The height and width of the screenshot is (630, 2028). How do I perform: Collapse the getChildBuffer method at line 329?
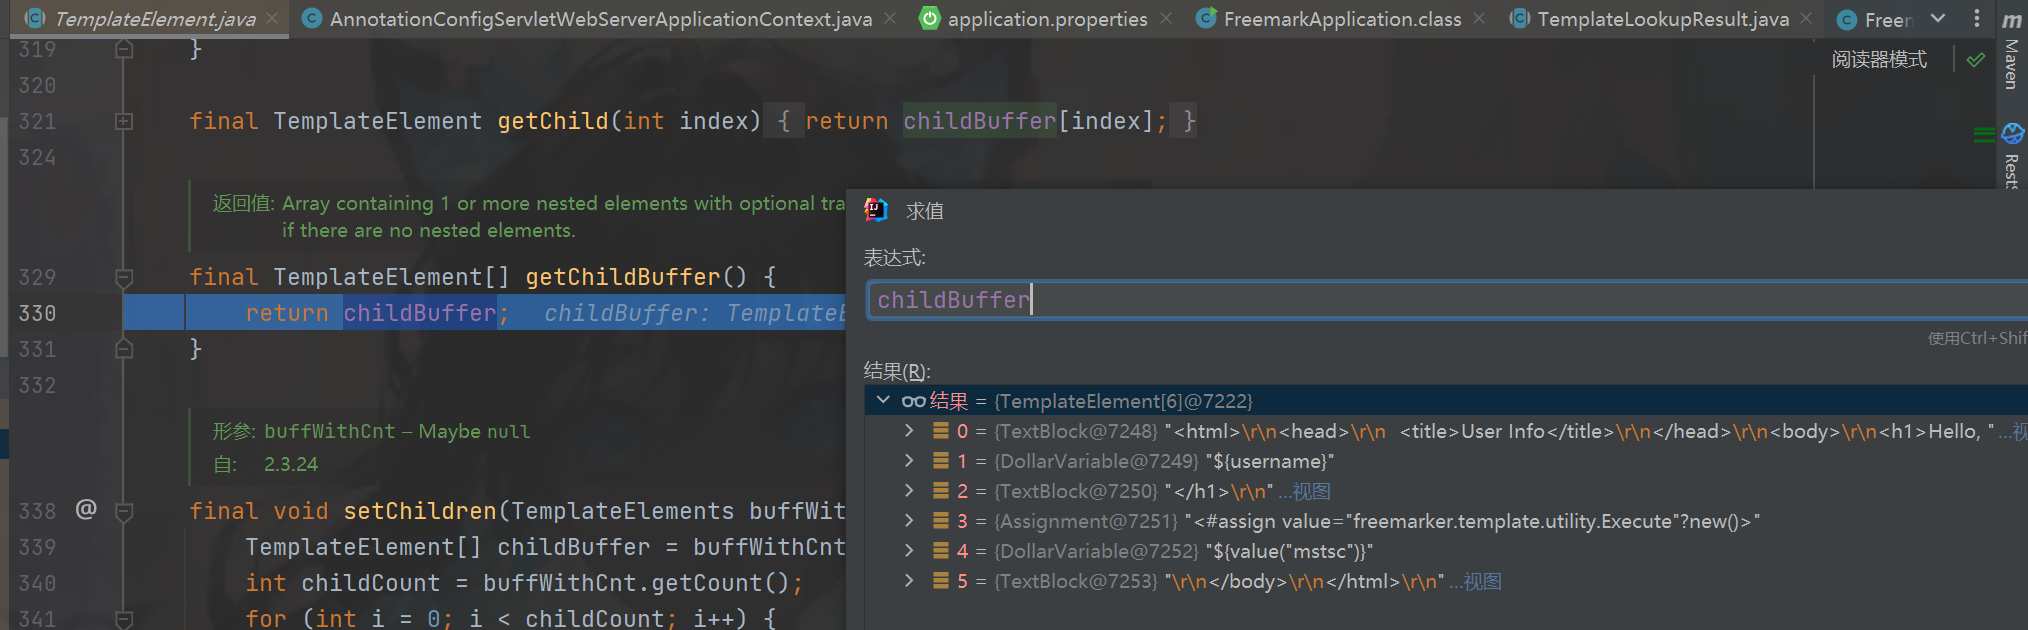click(124, 277)
